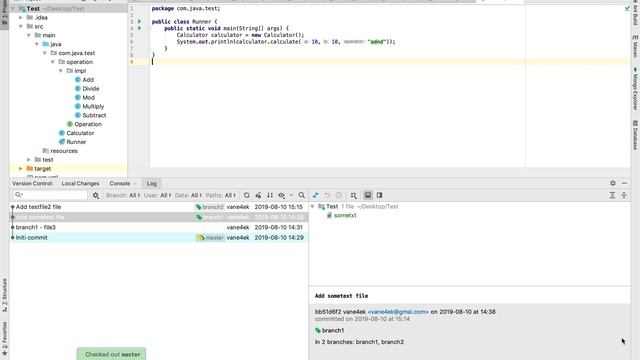Click the Log search text field
Viewport: 640px width, 360px height.
point(50,195)
